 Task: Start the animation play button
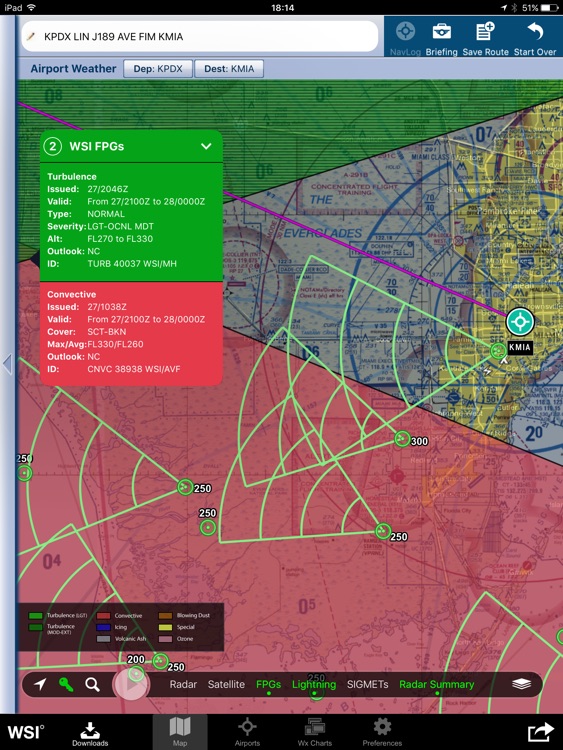(x=131, y=684)
